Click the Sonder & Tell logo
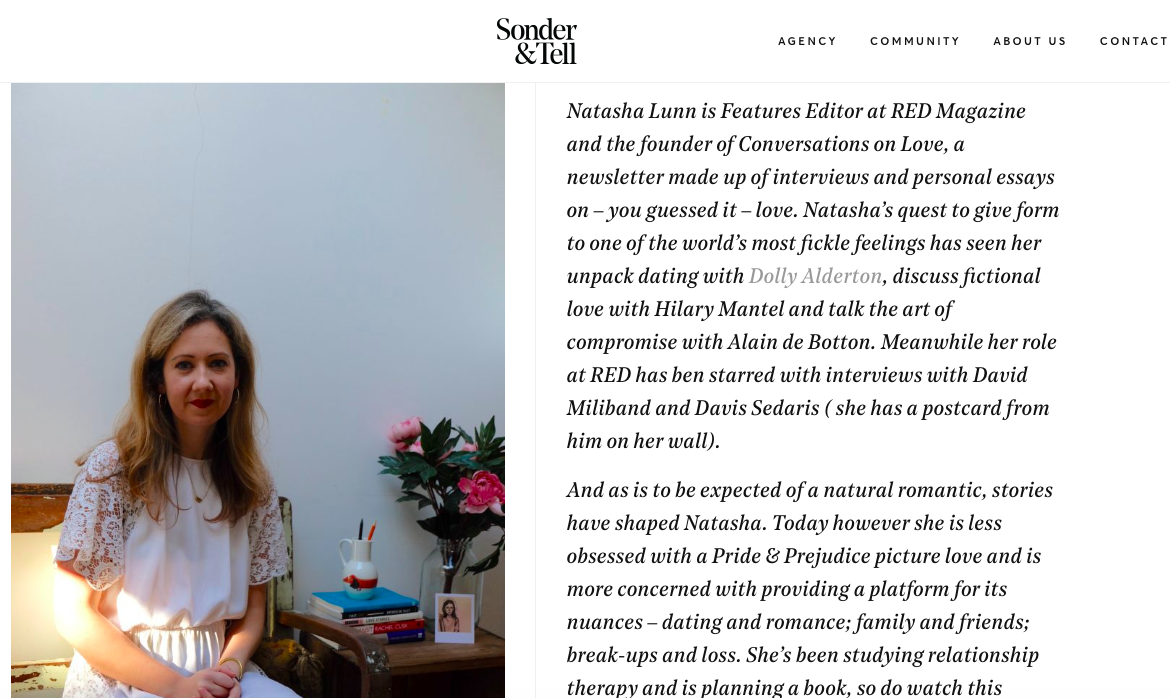The height and width of the screenshot is (698, 1170). (536, 41)
